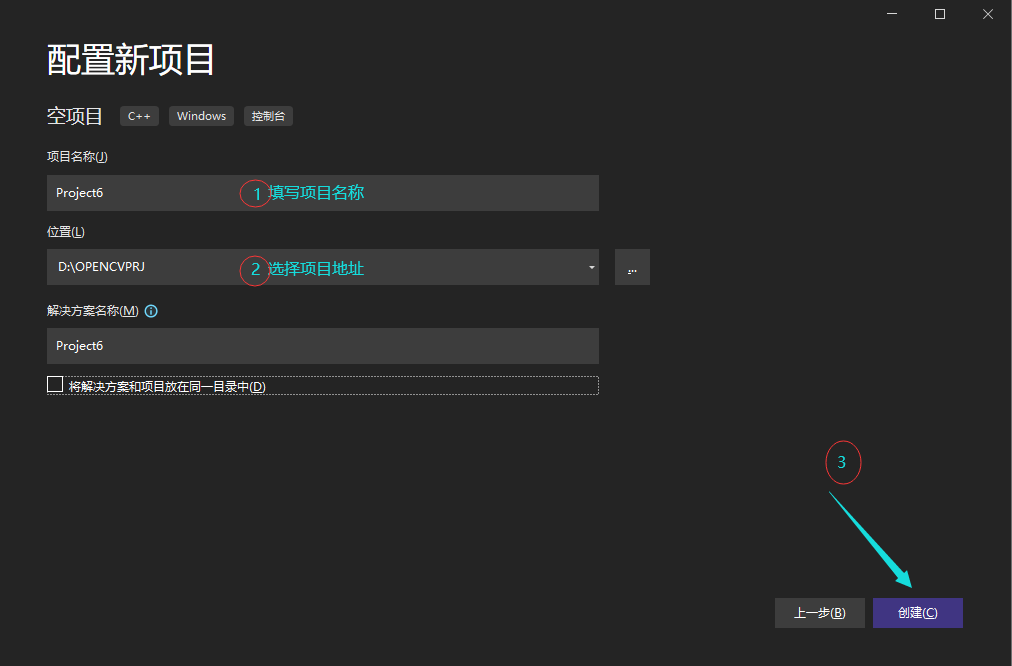Click the 上一步(B) button to go back
1012x666 pixels.
(819, 613)
